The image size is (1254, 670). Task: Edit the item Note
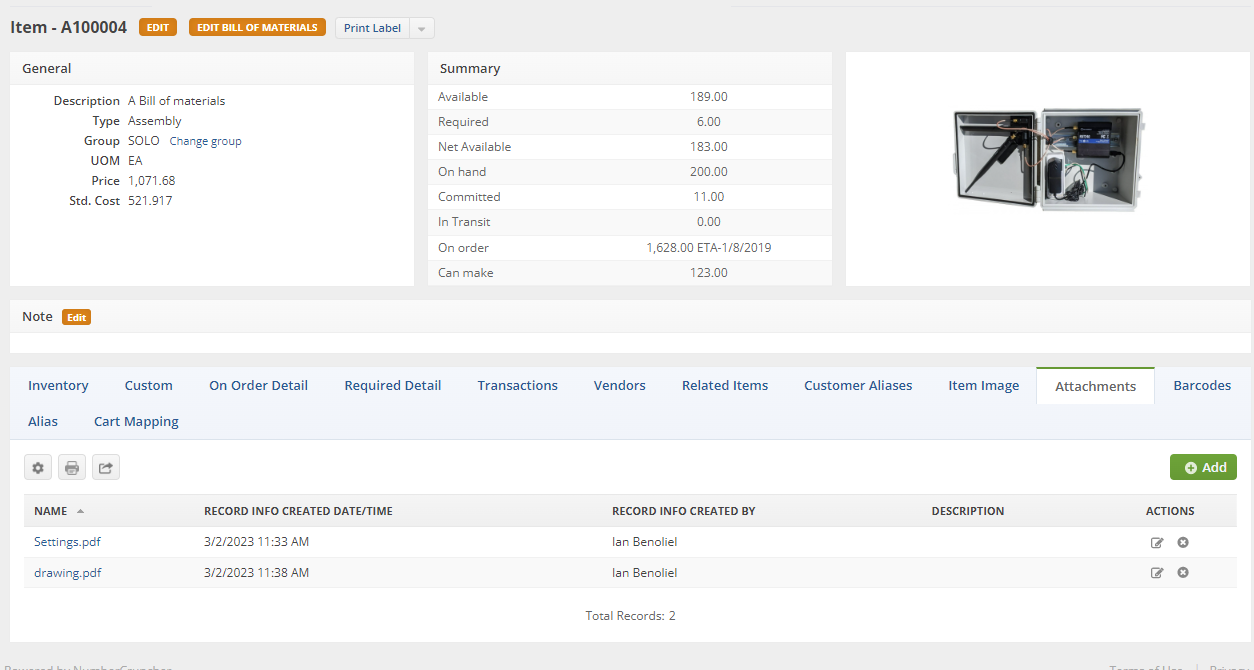[77, 317]
